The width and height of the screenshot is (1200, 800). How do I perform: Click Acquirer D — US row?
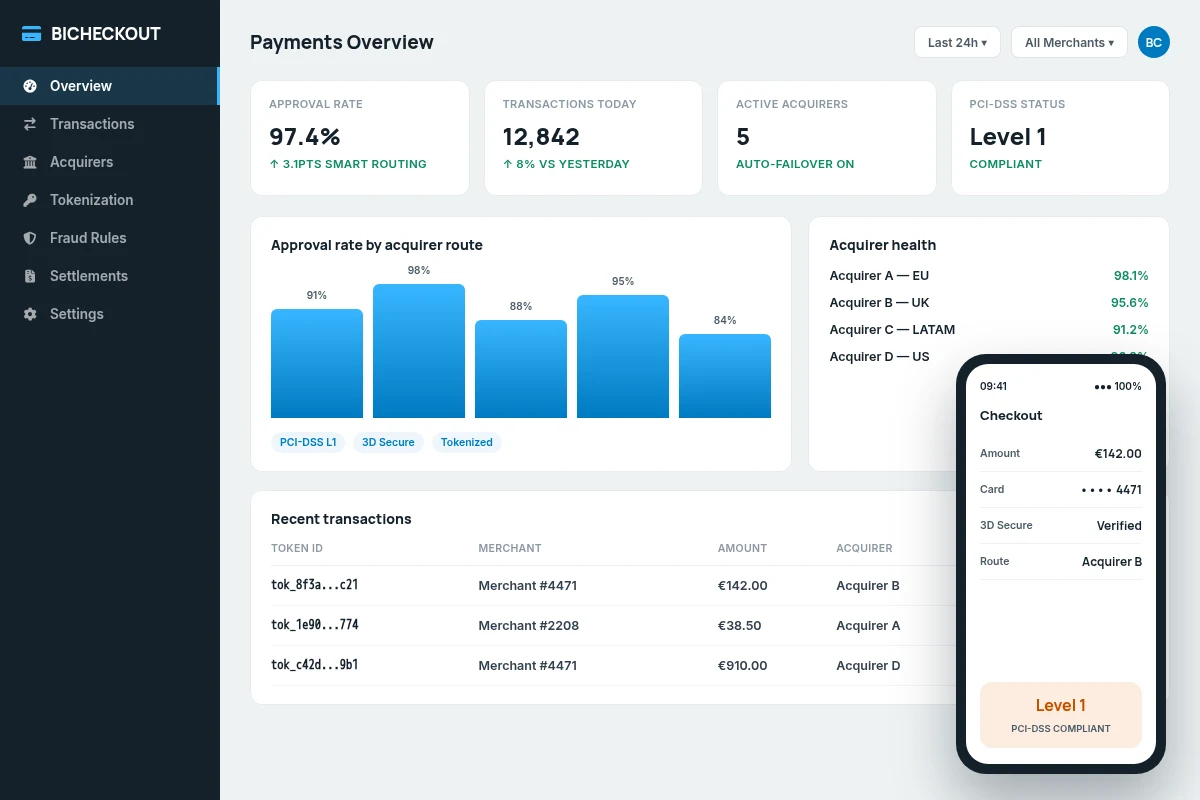989,357
